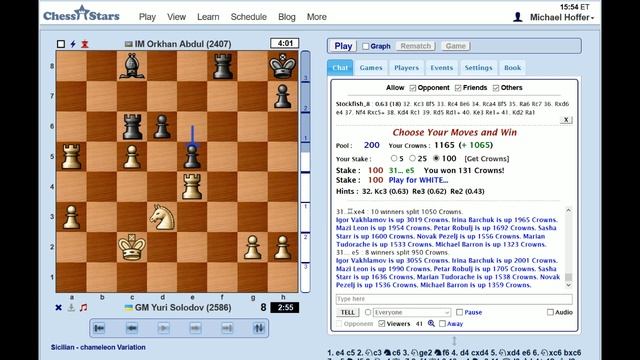The width and height of the screenshot is (640, 360).
Task: Click the black pawn on e5
Action: pyautogui.click(x=192, y=156)
